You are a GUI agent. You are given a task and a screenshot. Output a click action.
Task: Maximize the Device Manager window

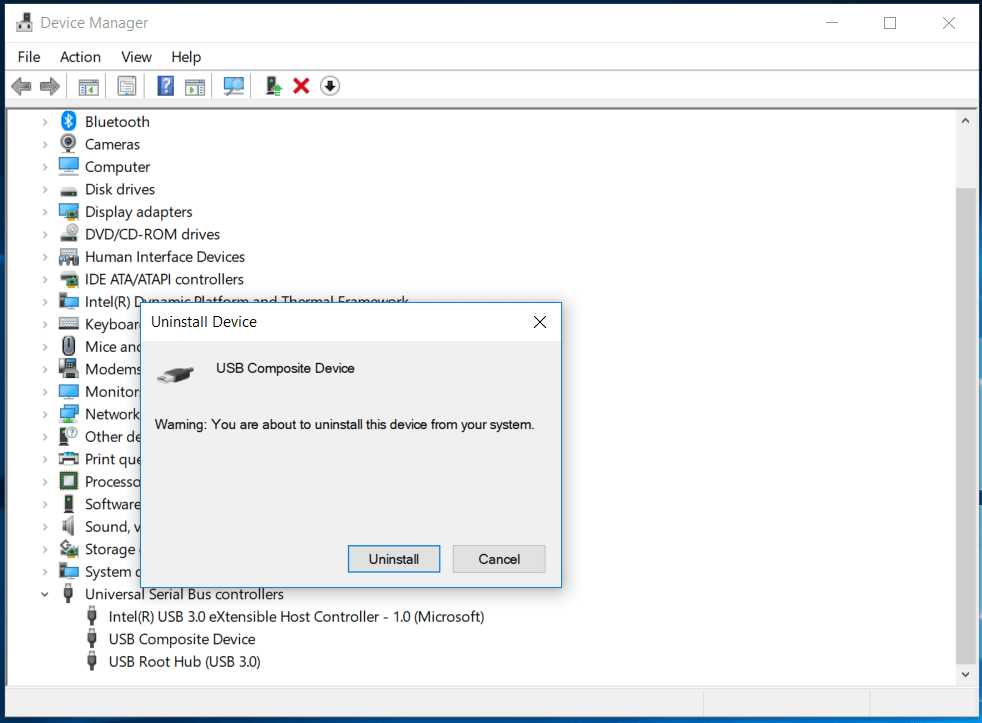coord(890,23)
